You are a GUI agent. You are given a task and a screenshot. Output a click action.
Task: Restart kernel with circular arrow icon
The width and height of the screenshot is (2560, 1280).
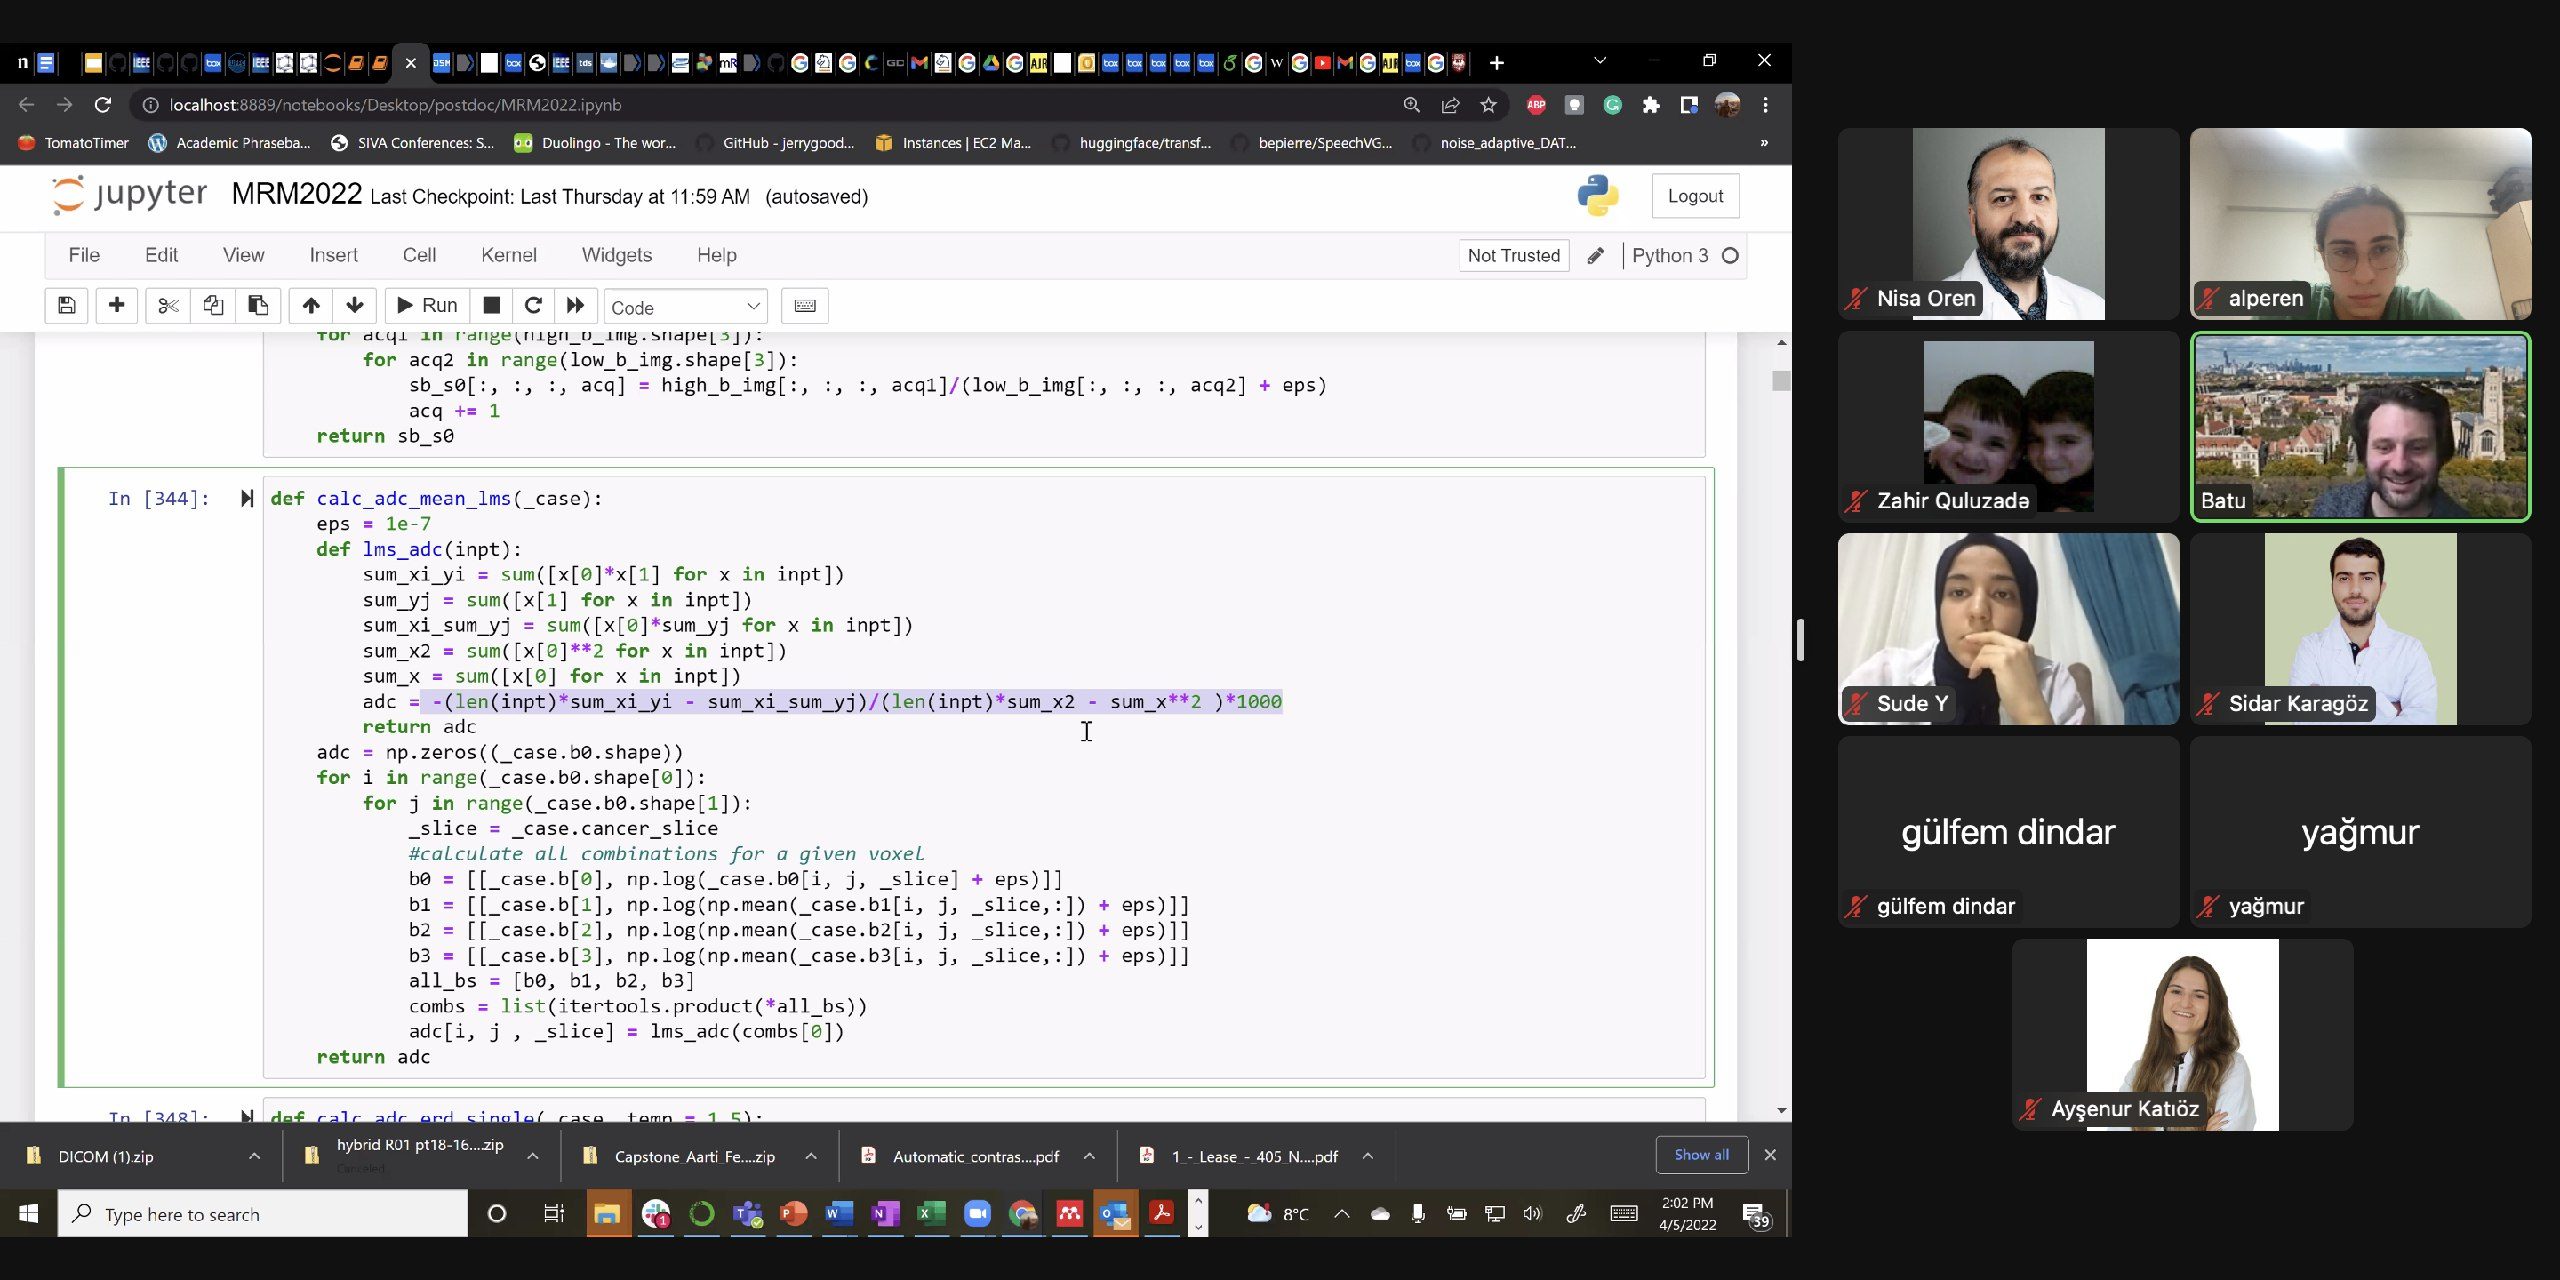coord(533,306)
